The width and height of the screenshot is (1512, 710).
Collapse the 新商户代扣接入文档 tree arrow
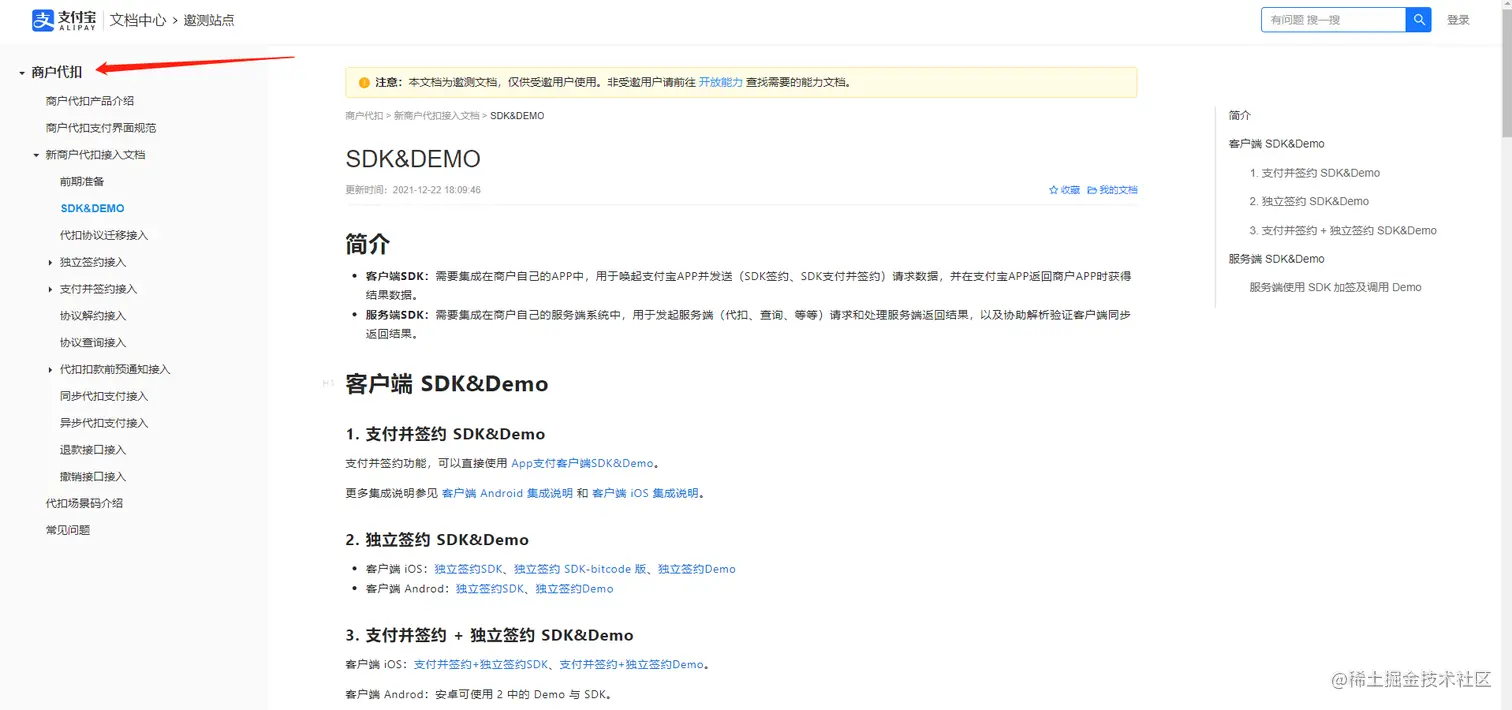click(36, 155)
